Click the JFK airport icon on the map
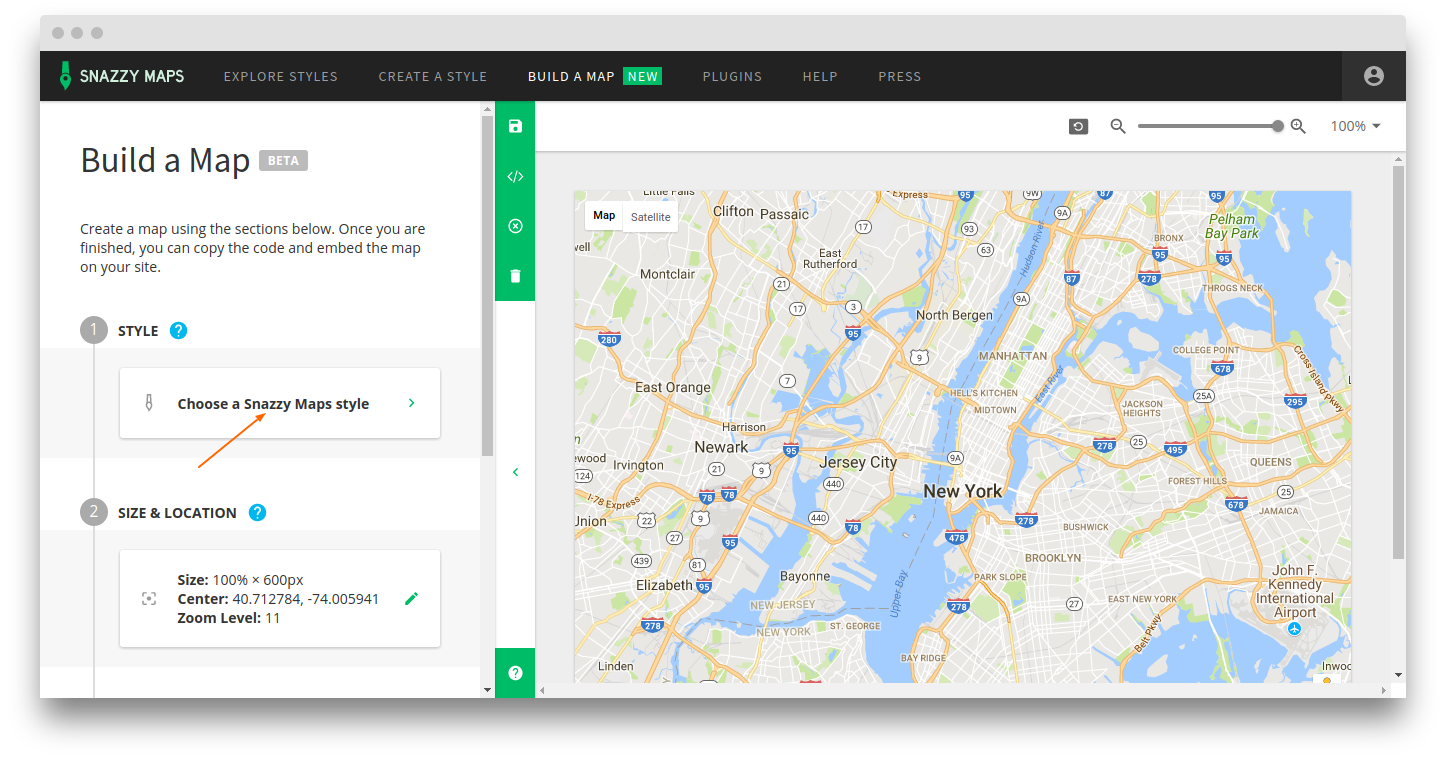Screen dimensions: 1446x768 click(1295, 628)
